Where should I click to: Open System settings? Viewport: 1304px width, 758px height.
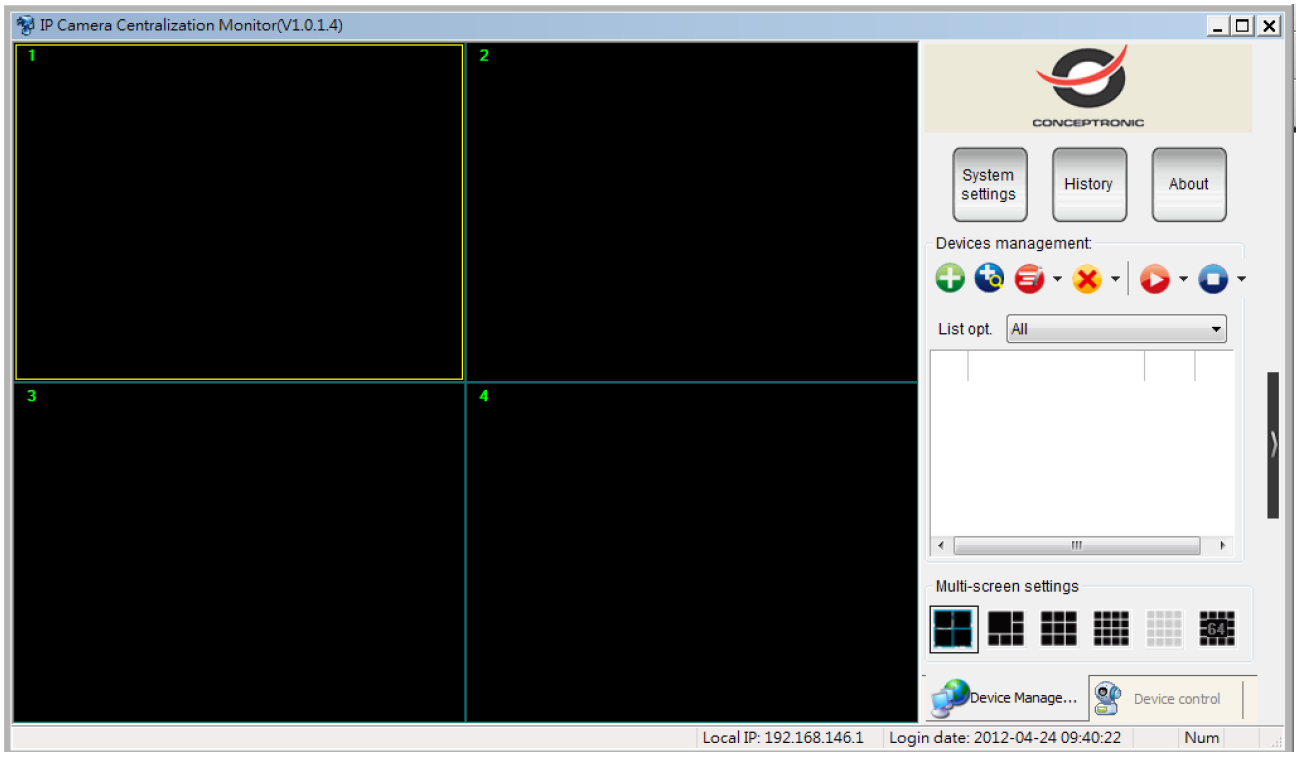[989, 185]
